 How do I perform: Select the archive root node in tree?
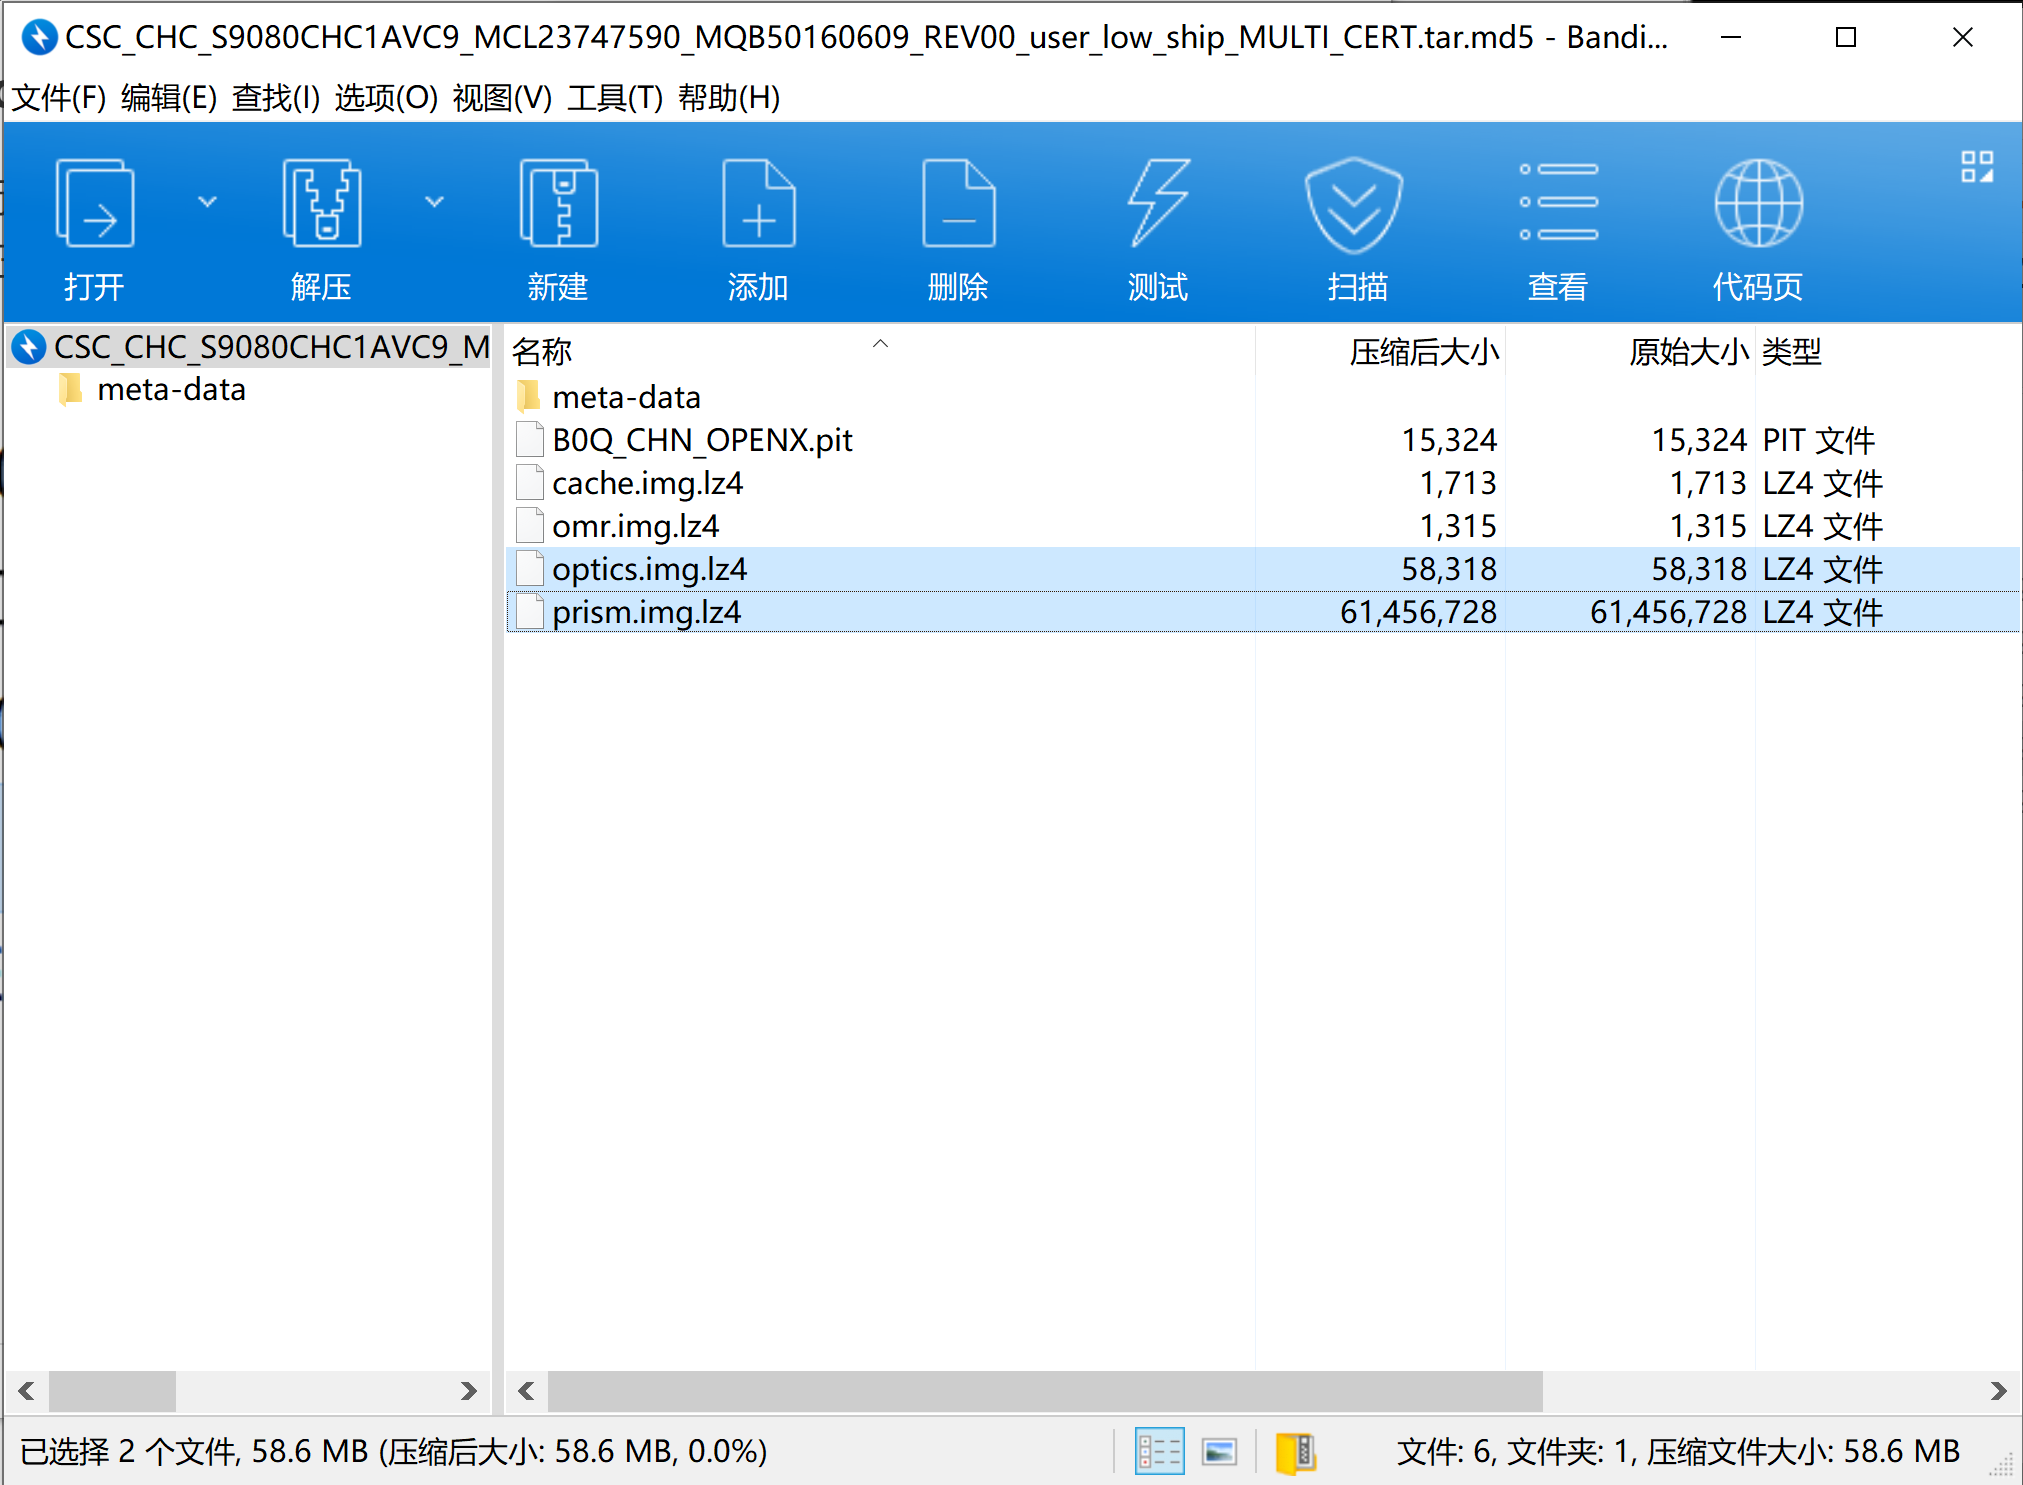point(250,347)
